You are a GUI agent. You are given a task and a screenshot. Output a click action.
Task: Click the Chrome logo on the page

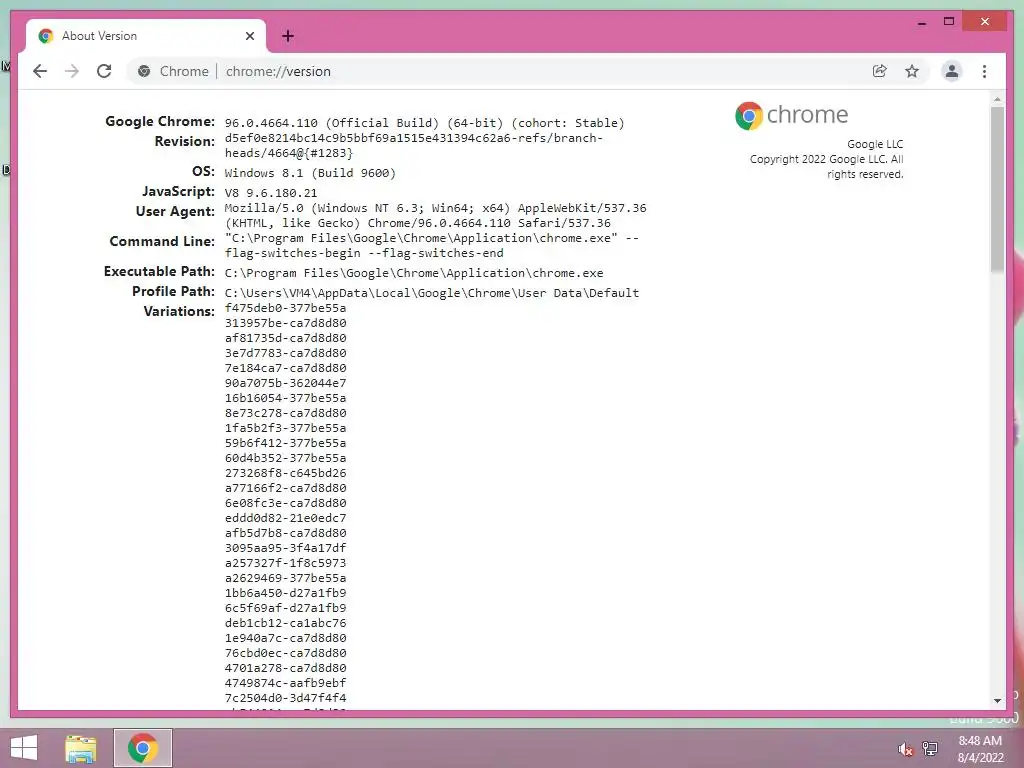(x=792, y=116)
